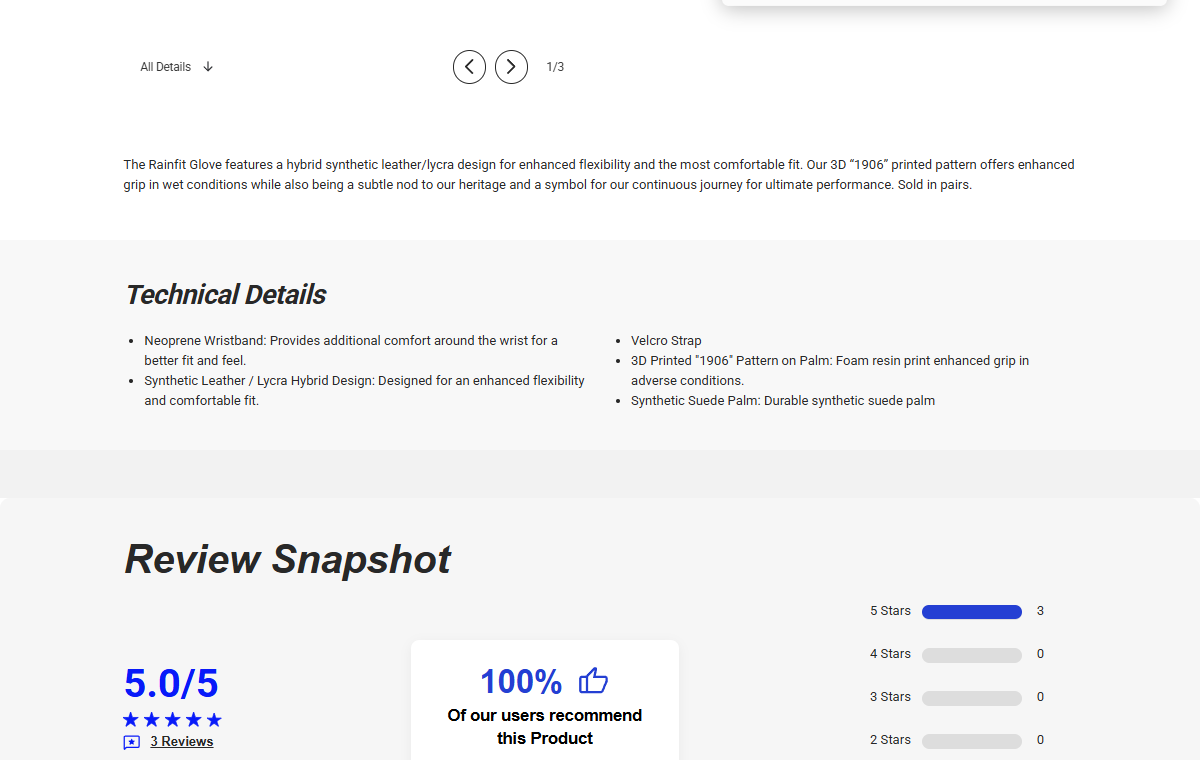The width and height of the screenshot is (1200, 760).
Task: Select the 2 Stars rating bar
Action: [972, 741]
